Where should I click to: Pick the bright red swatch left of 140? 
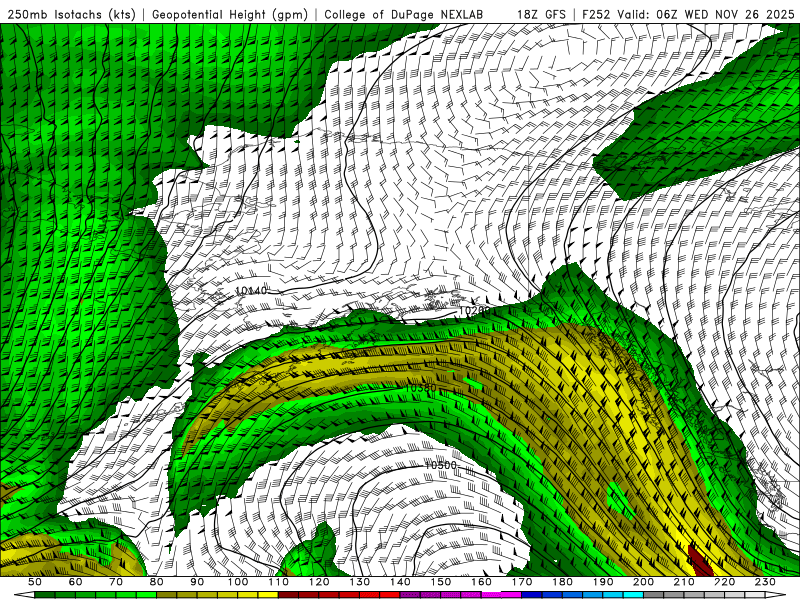pyautogui.click(x=390, y=595)
